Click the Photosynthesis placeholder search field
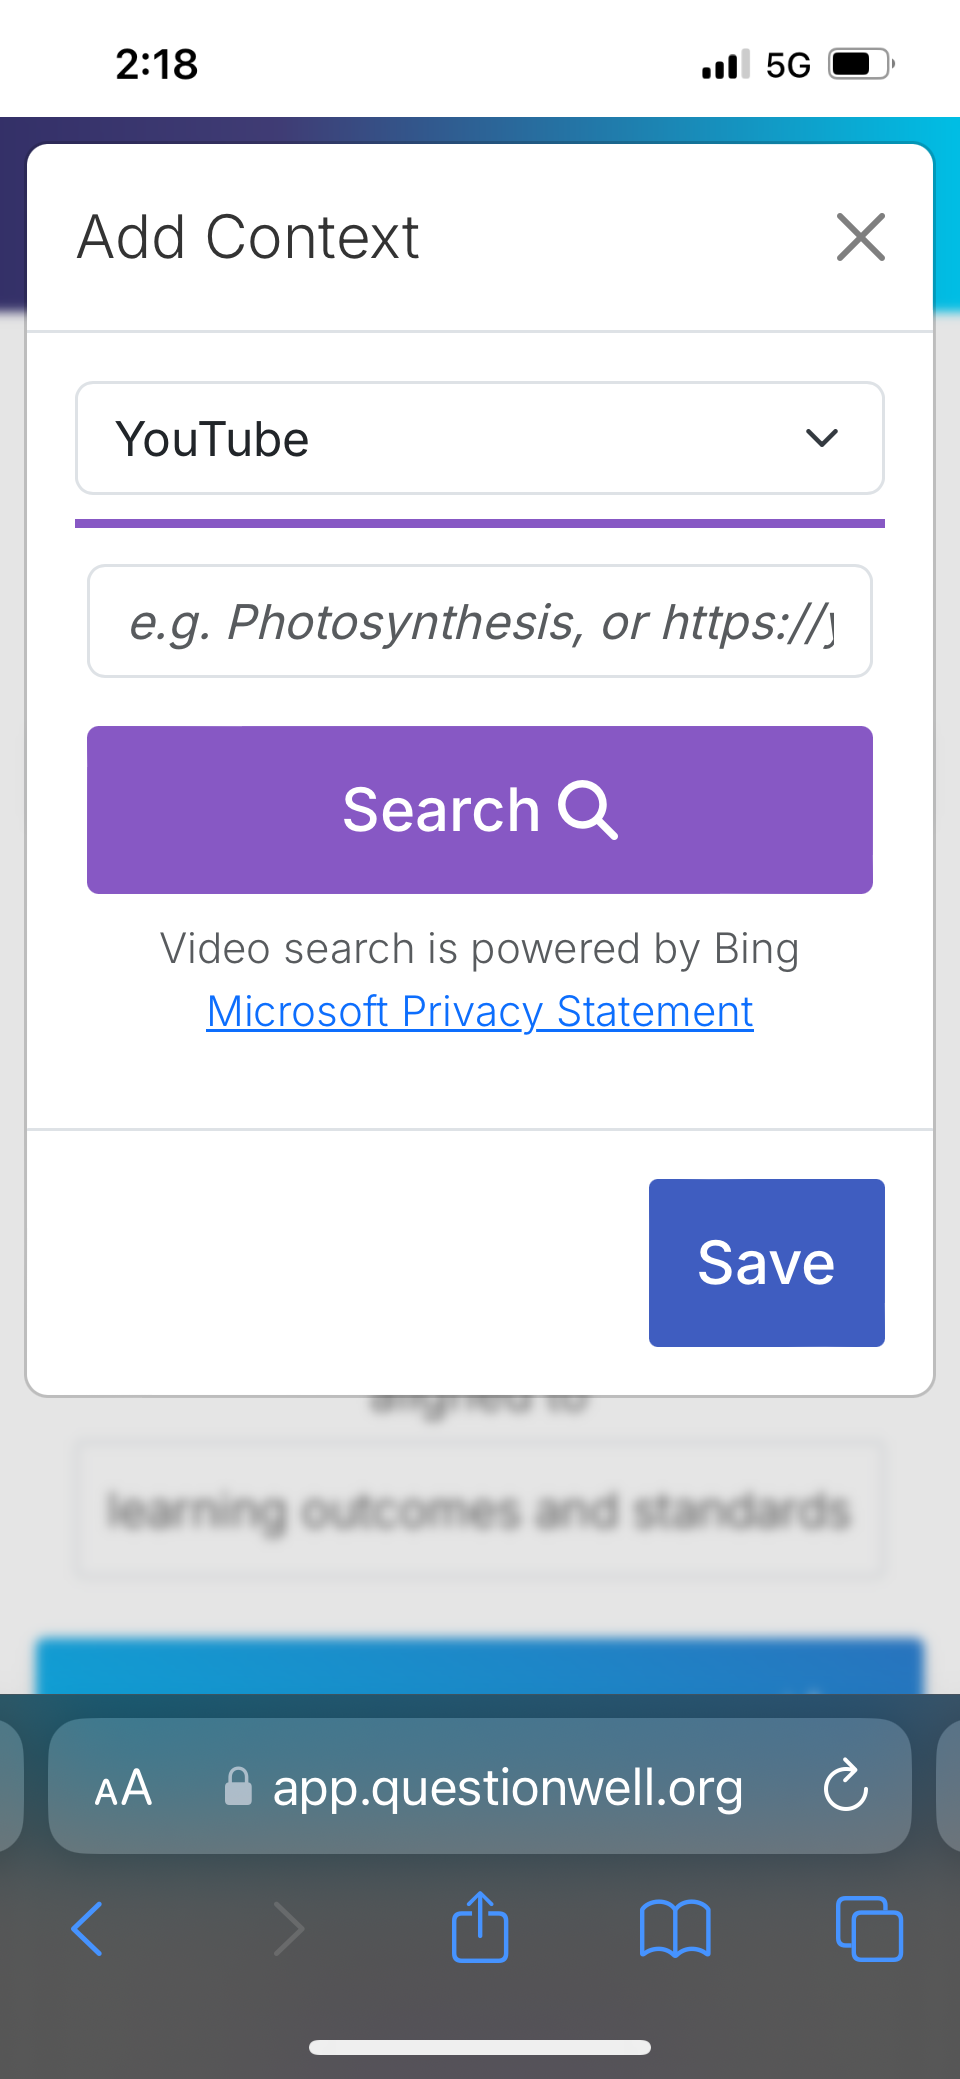Screen dimensions: 960x2079 480,622
